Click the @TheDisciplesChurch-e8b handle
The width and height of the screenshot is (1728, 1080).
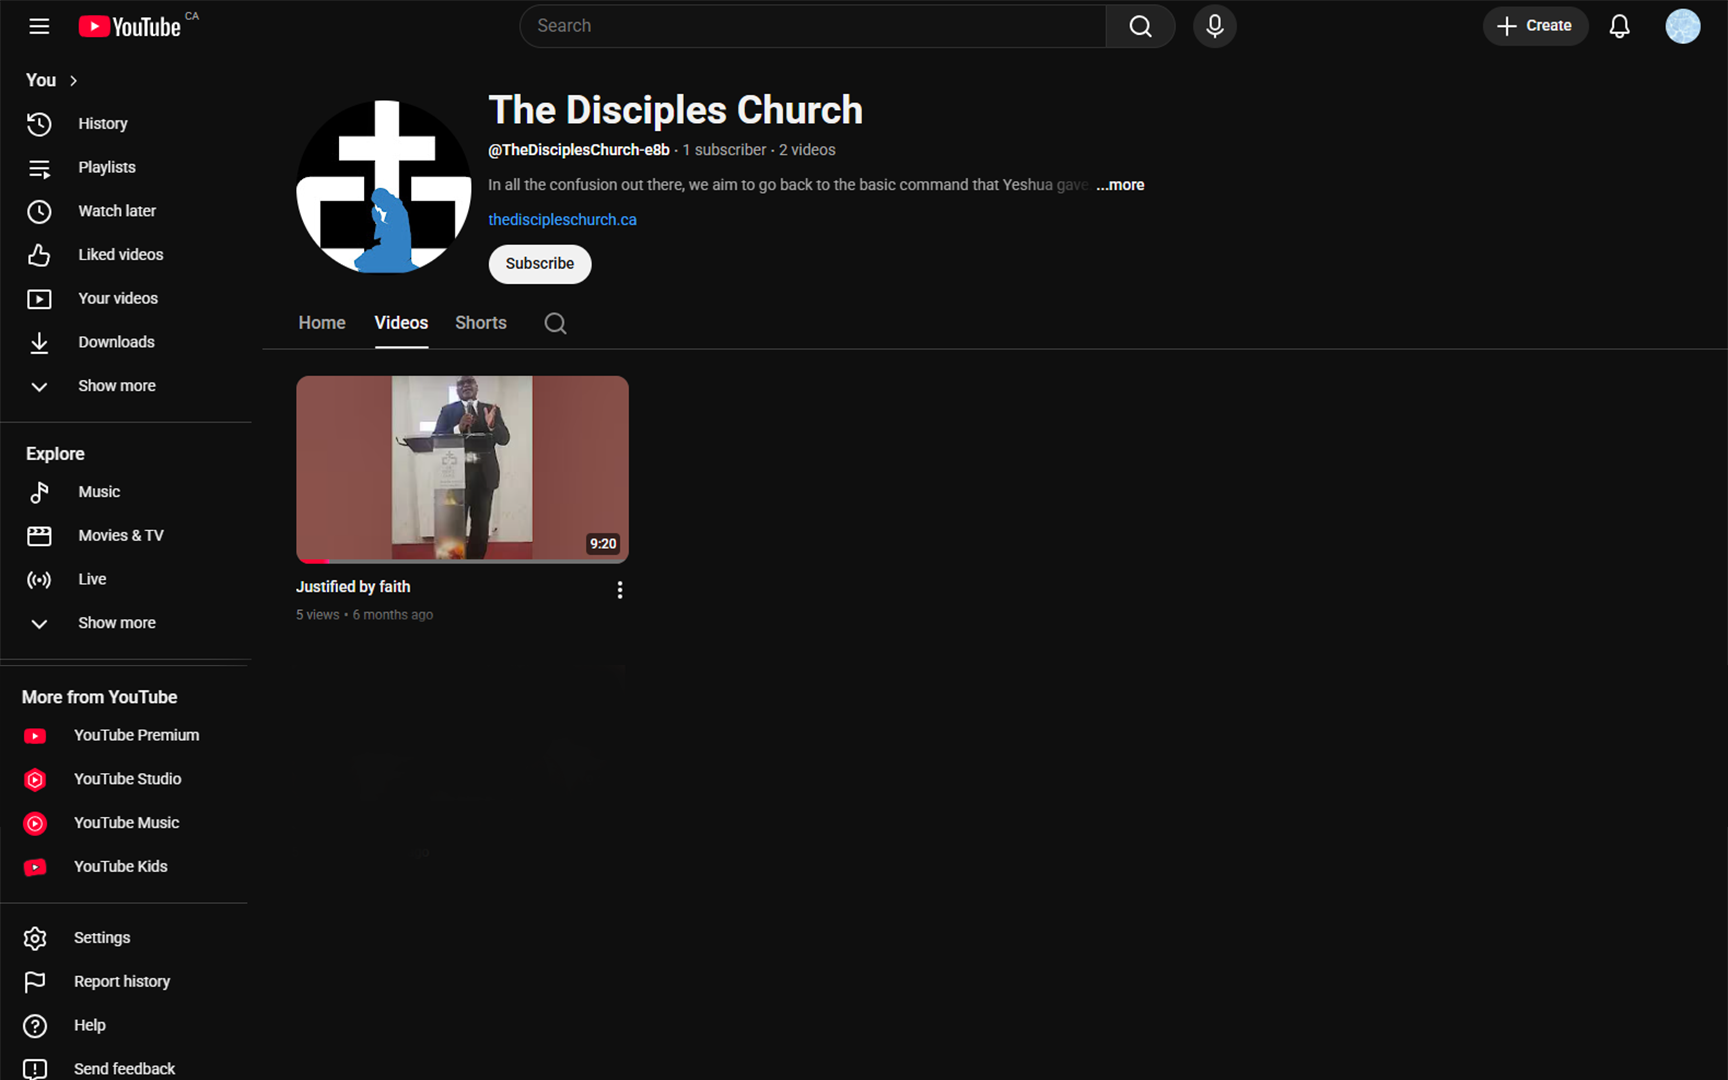[579, 150]
